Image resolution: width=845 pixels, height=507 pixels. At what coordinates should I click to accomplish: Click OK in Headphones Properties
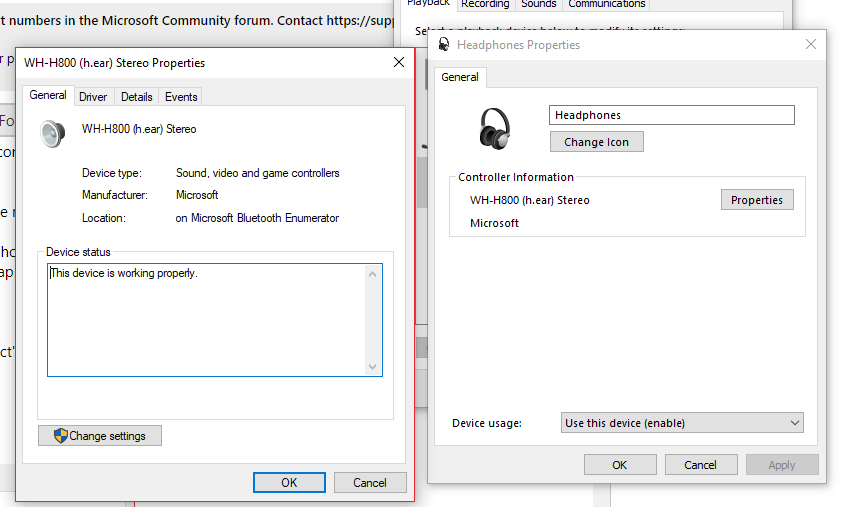[x=620, y=464]
